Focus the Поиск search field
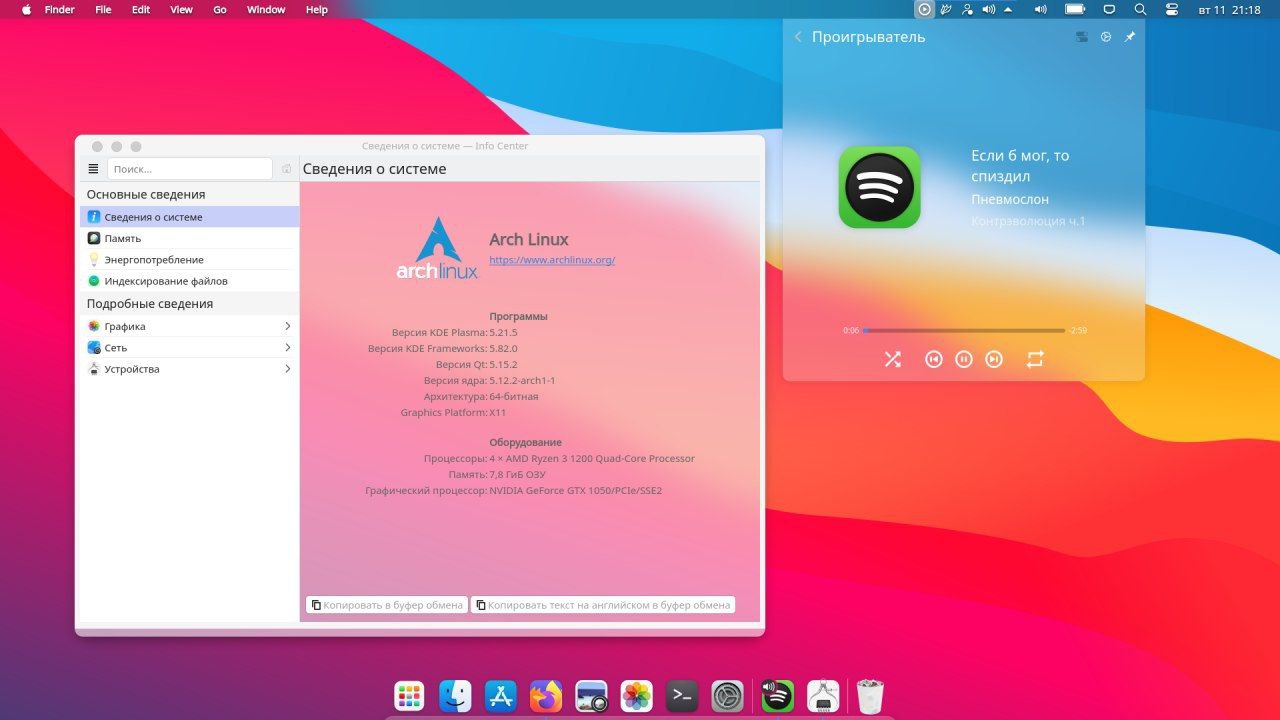The height and width of the screenshot is (720, 1280). (x=189, y=169)
